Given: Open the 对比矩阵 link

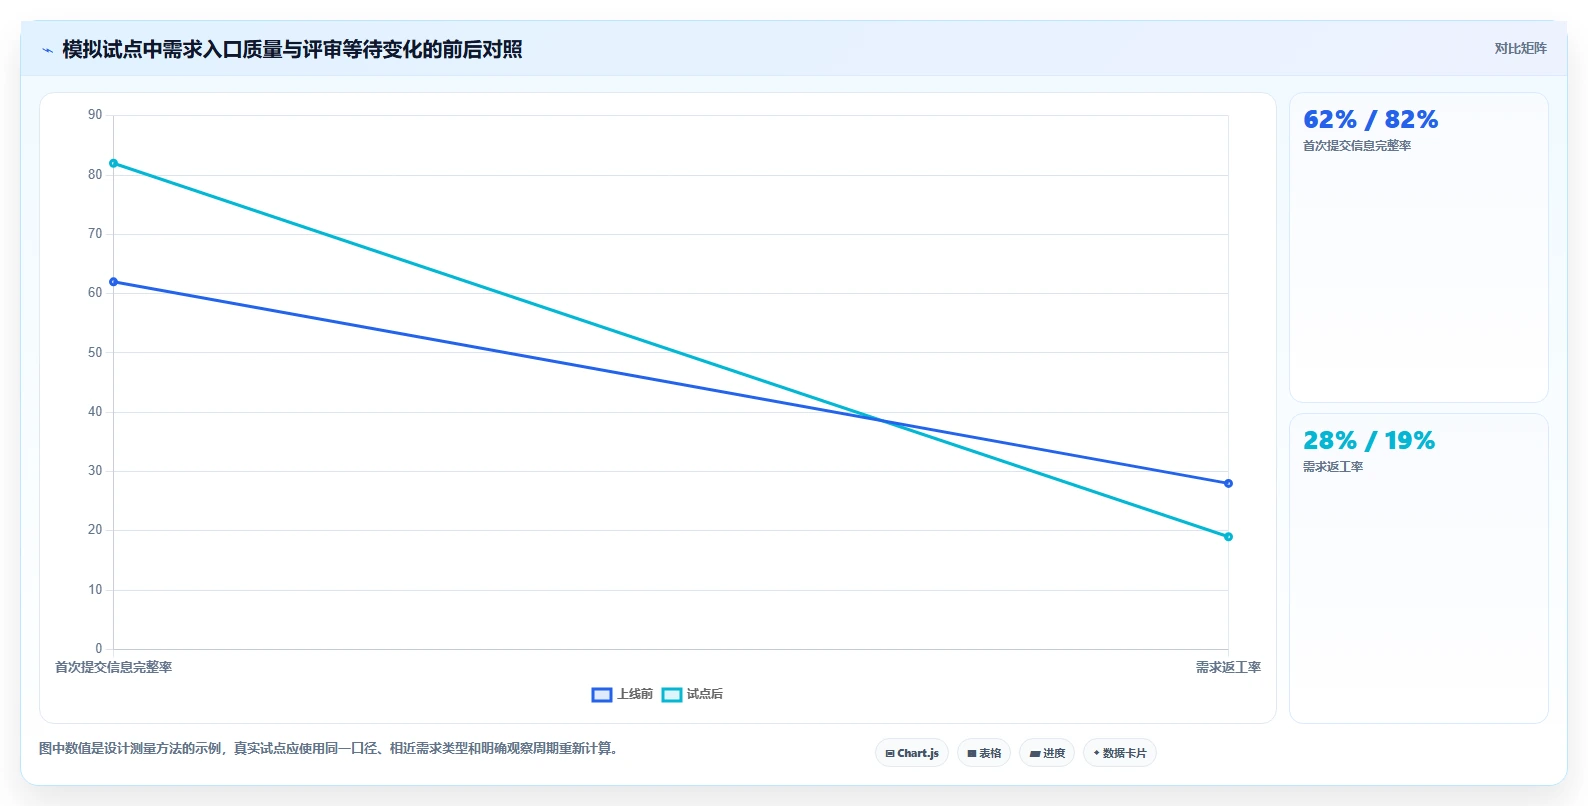Looking at the screenshot, I should point(1520,48).
